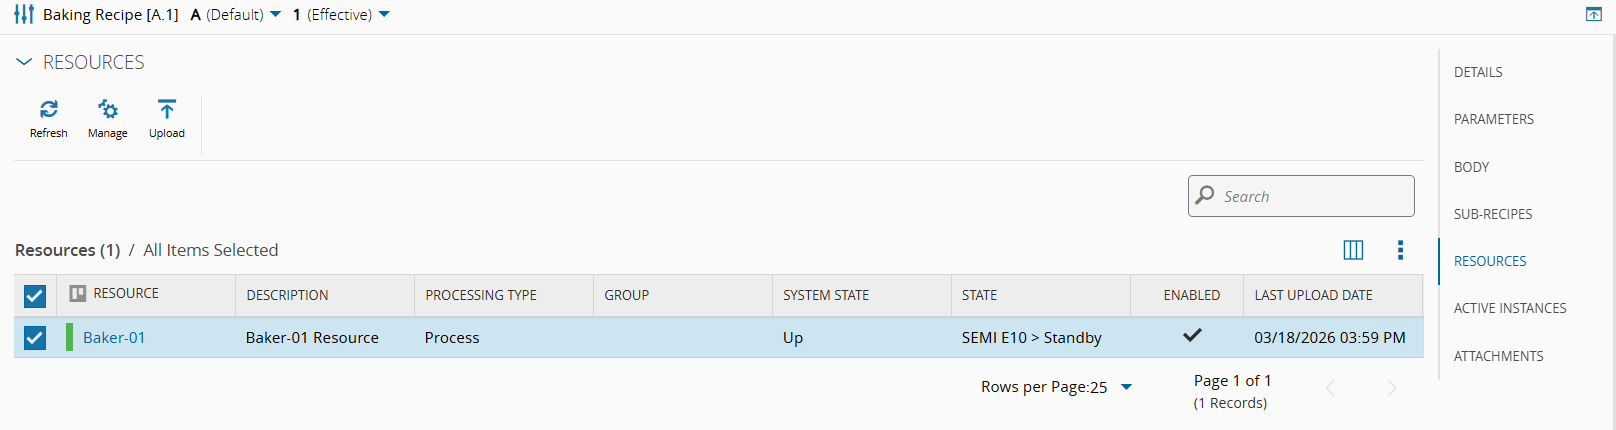
Task: Open the Baker-01 resource link
Action: pyautogui.click(x=114, y=338)
